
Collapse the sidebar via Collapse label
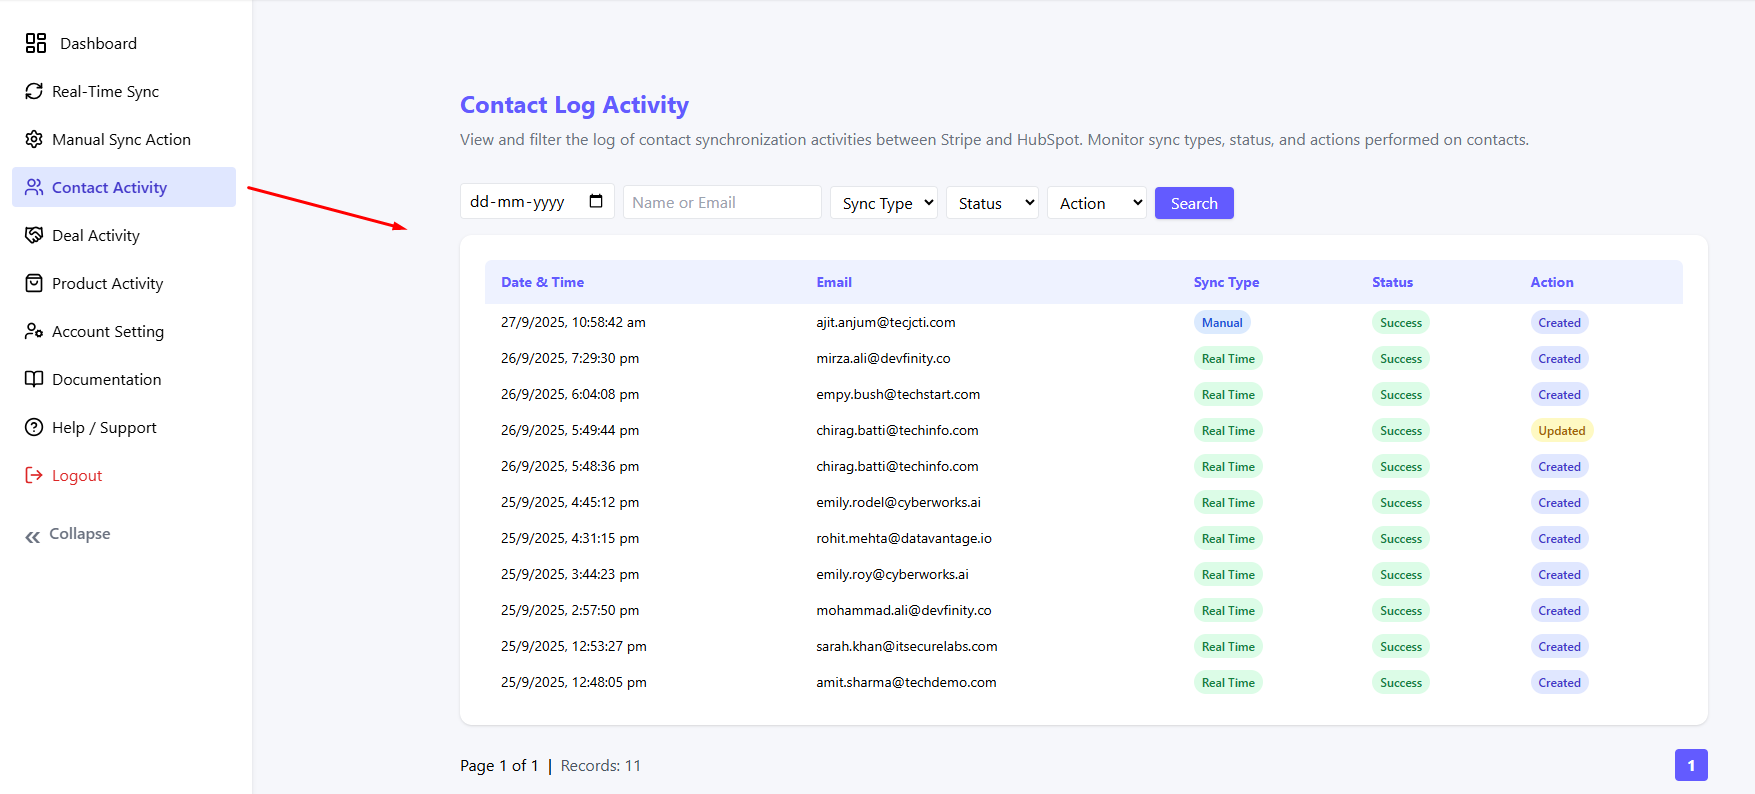pyautogui.click(x=80, y=534)
